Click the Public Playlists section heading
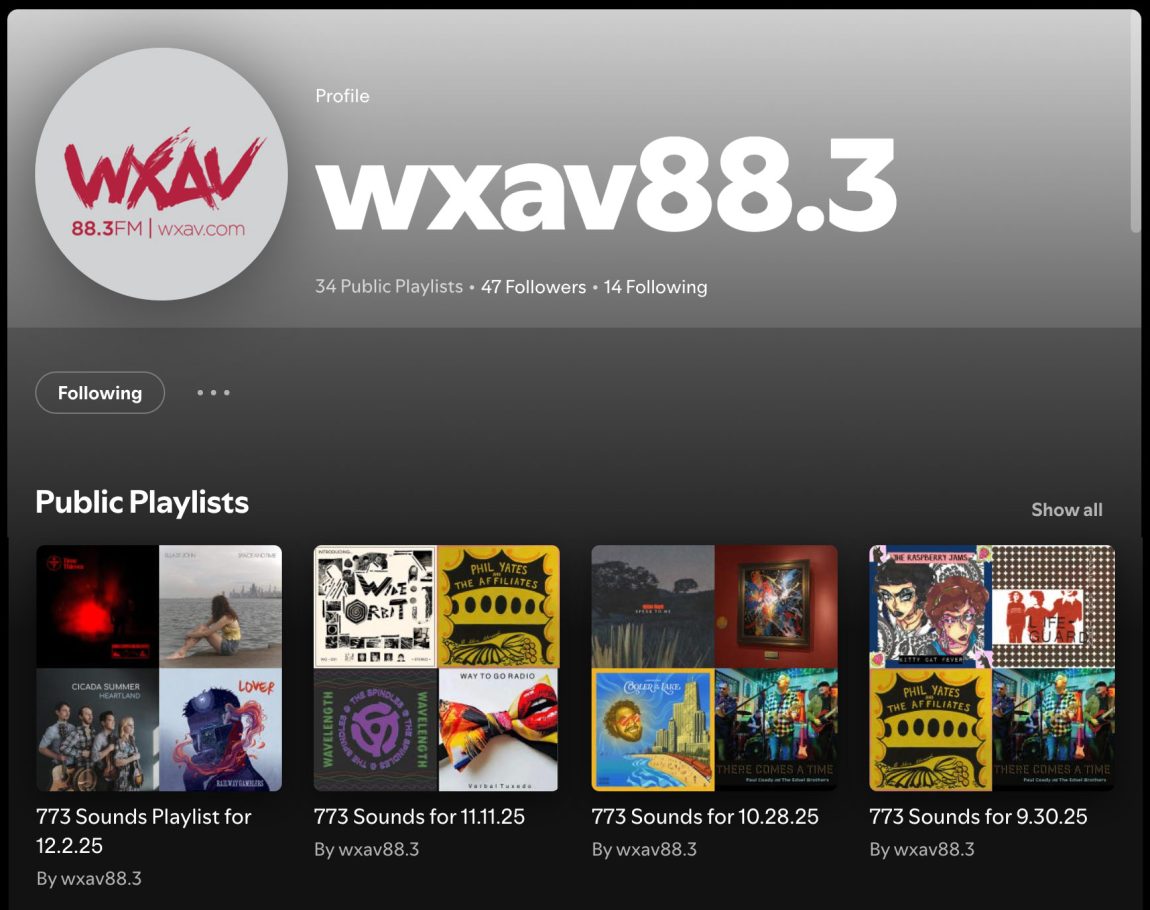The height and width of the screenshot is (910, 1150). [142, 503]
